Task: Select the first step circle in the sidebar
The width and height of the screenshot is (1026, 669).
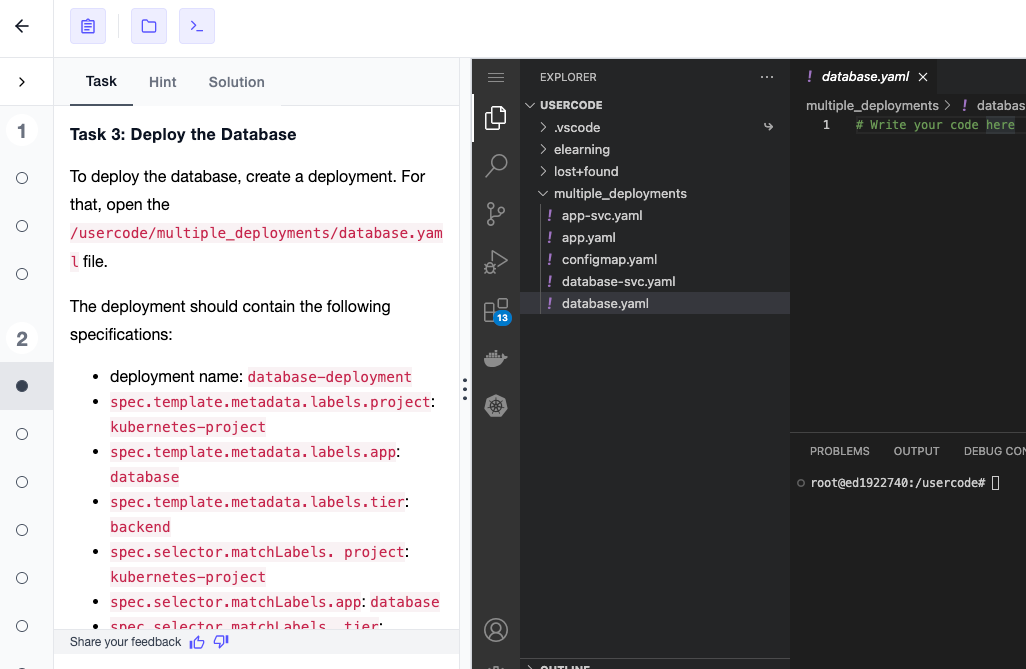Action: pyautogui.click(x=21, y=178)
